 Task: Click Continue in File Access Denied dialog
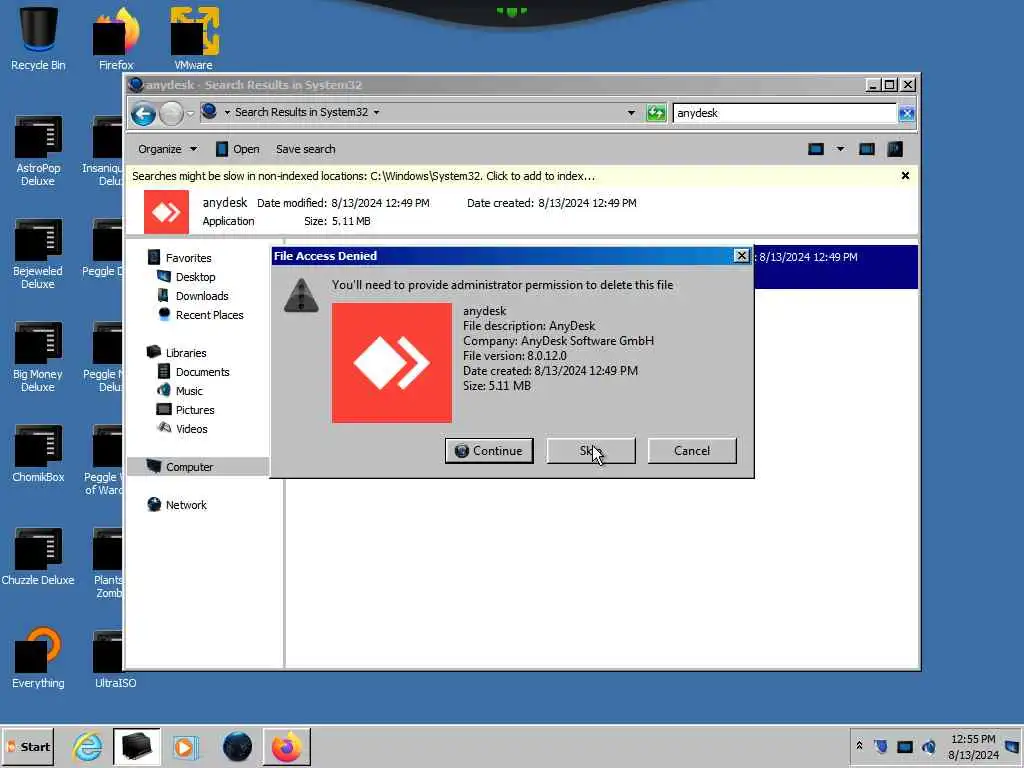489,451
